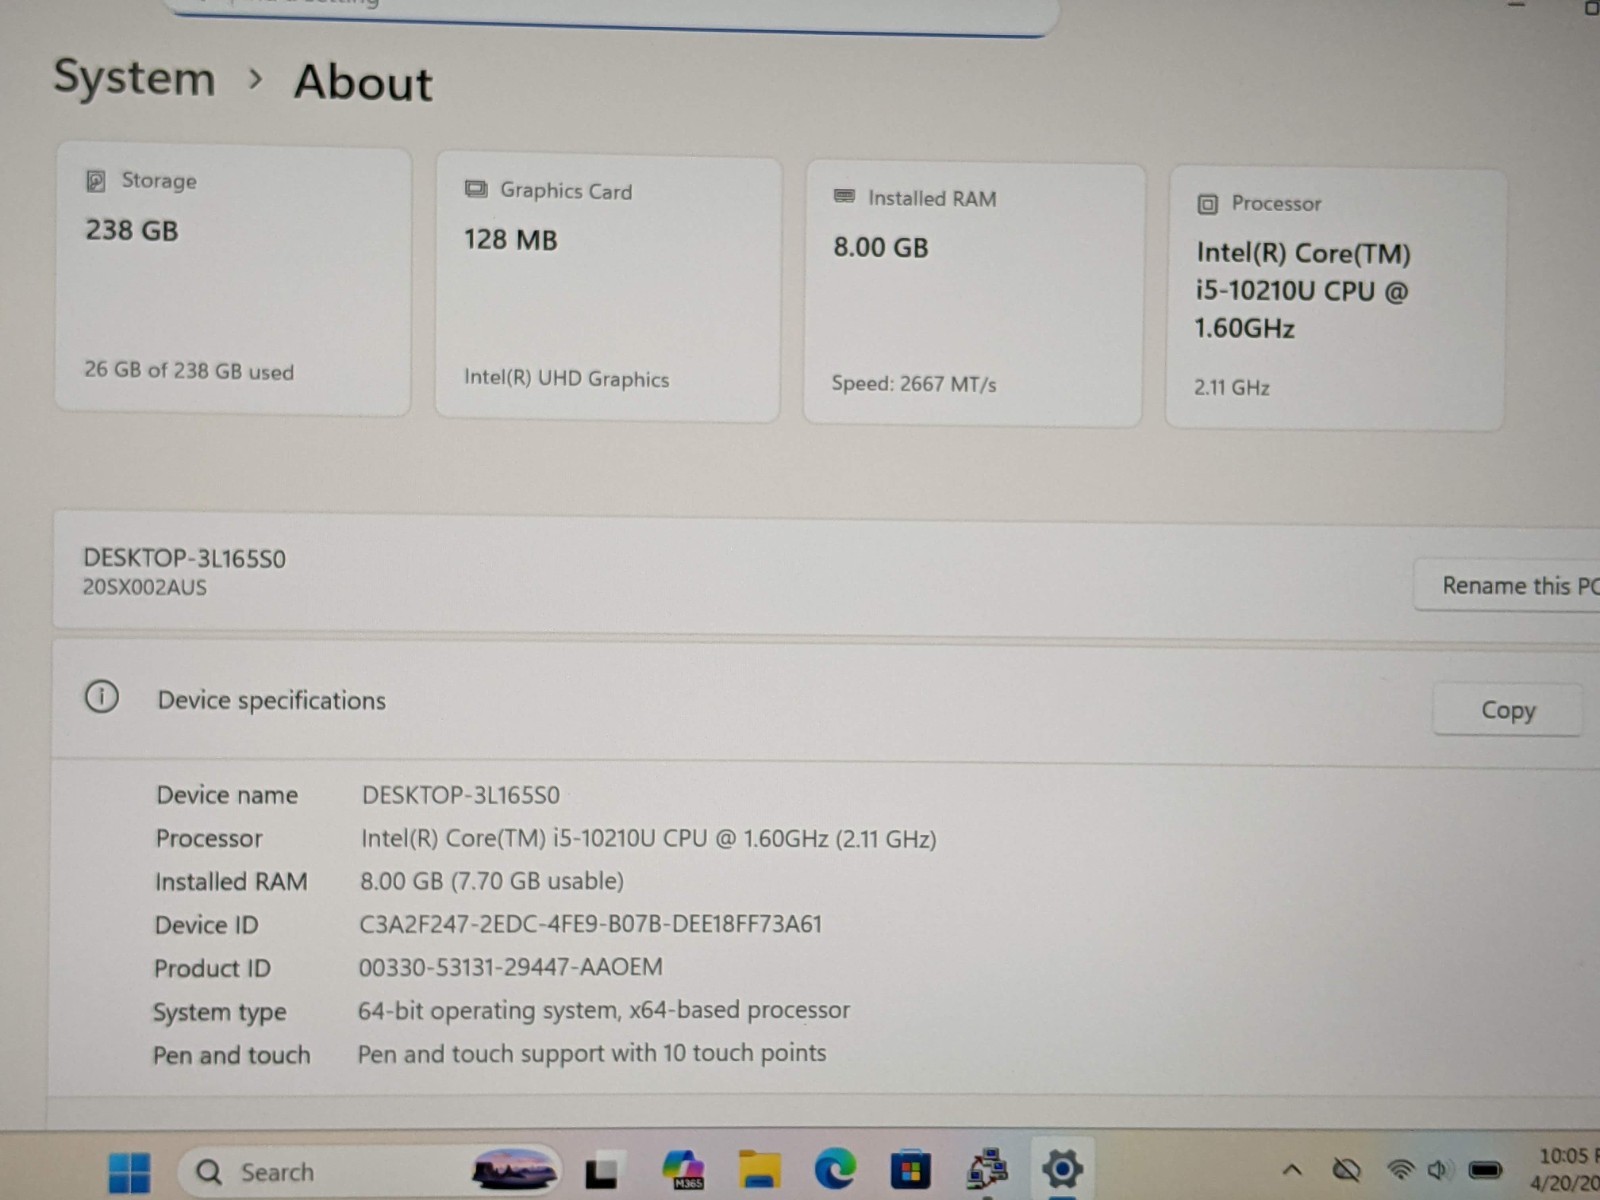Open Task View from the taskbar

[601, 1172]
